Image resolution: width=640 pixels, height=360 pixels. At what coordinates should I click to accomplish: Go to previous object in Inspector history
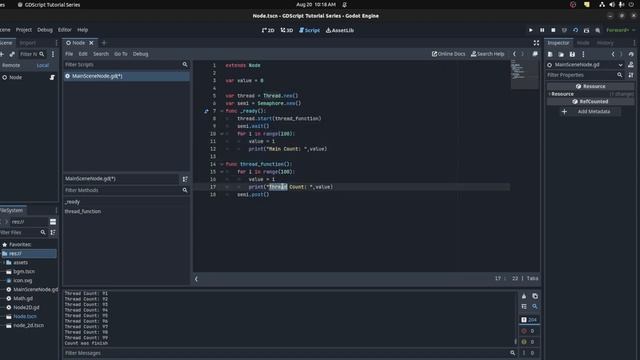tap(613, 54)
